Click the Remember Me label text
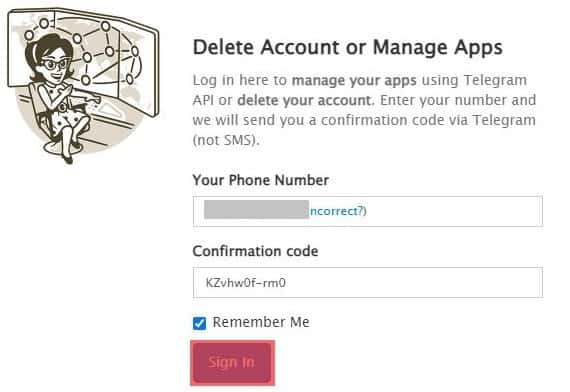Viewport: 570px width, 392px height. (x=261, y=322)
